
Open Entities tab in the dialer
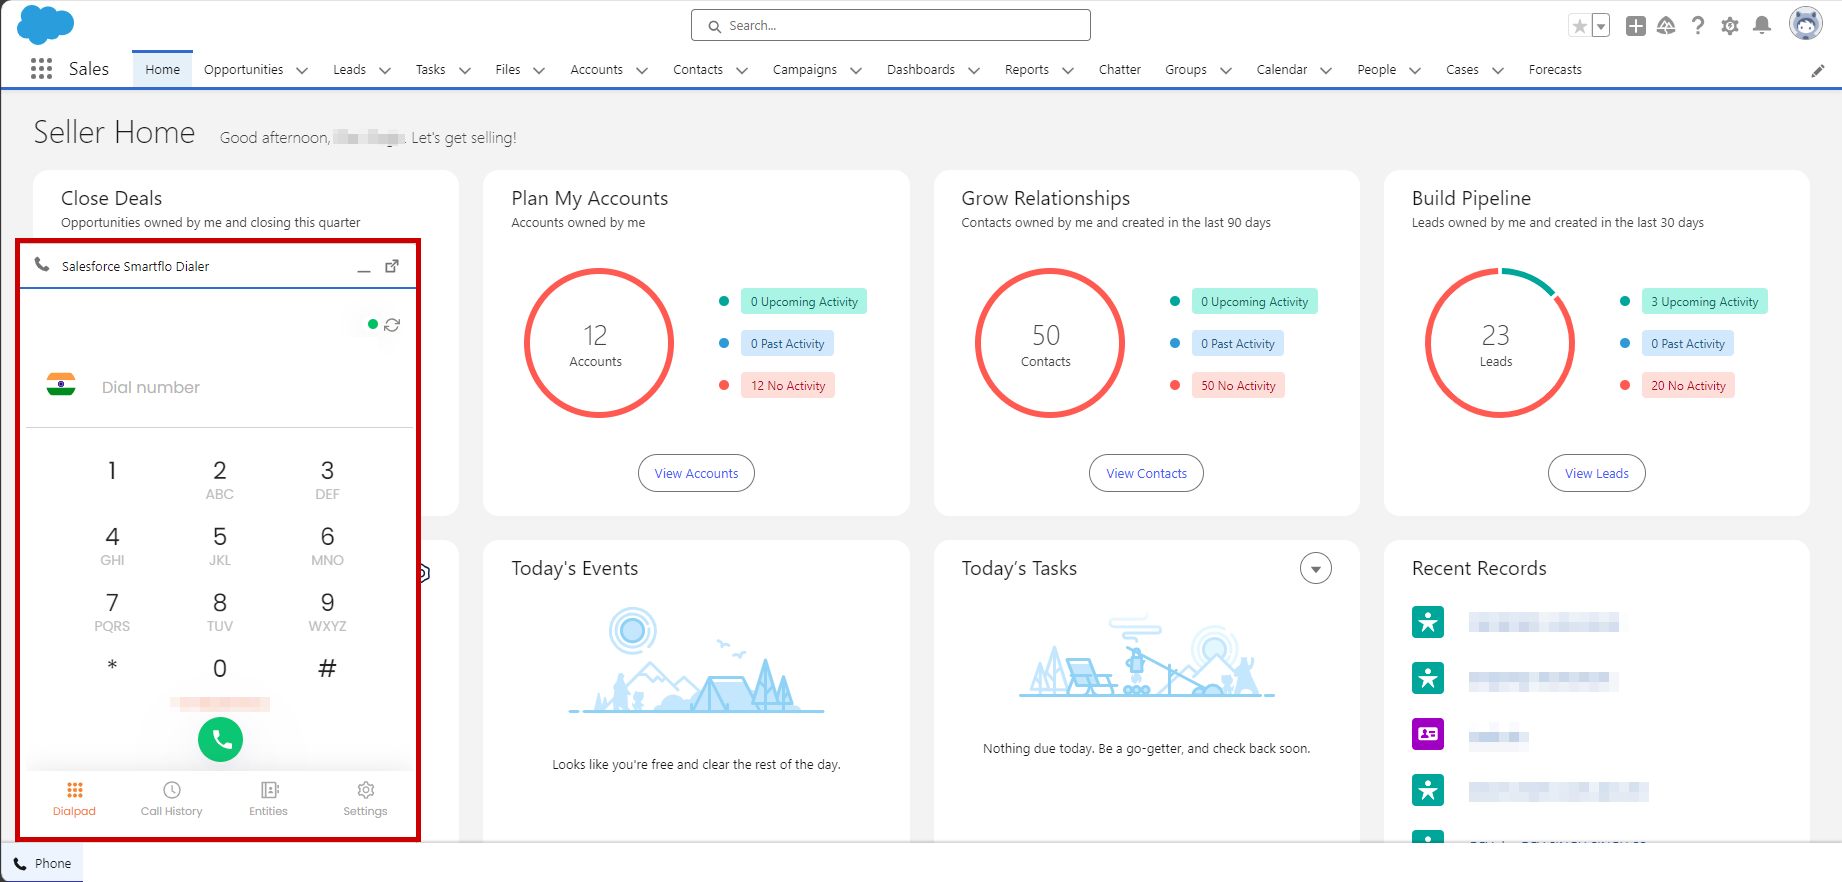[x=269, y=799]
